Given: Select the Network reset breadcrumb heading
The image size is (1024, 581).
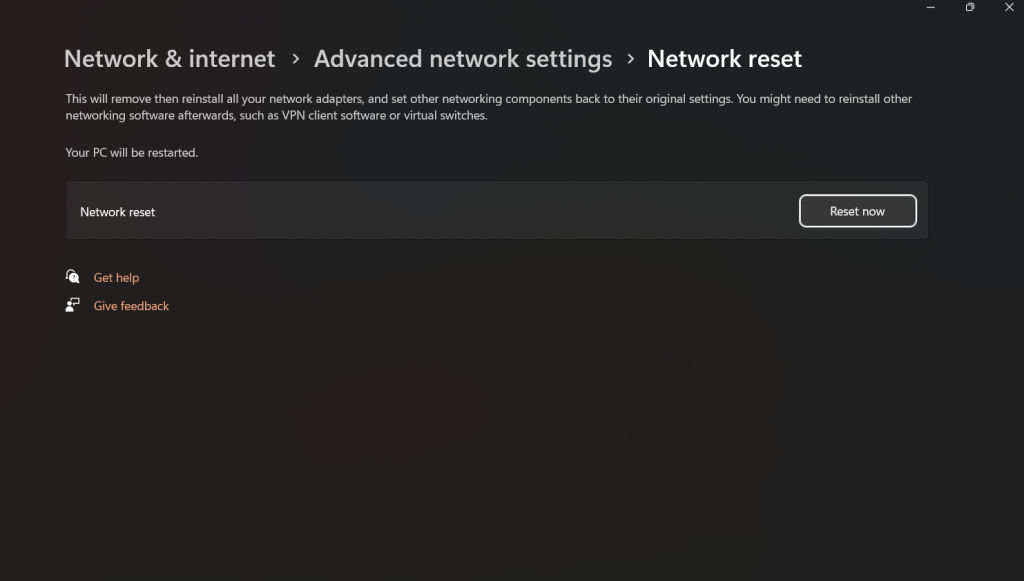Looking at the screenshot, I should 724,59.
